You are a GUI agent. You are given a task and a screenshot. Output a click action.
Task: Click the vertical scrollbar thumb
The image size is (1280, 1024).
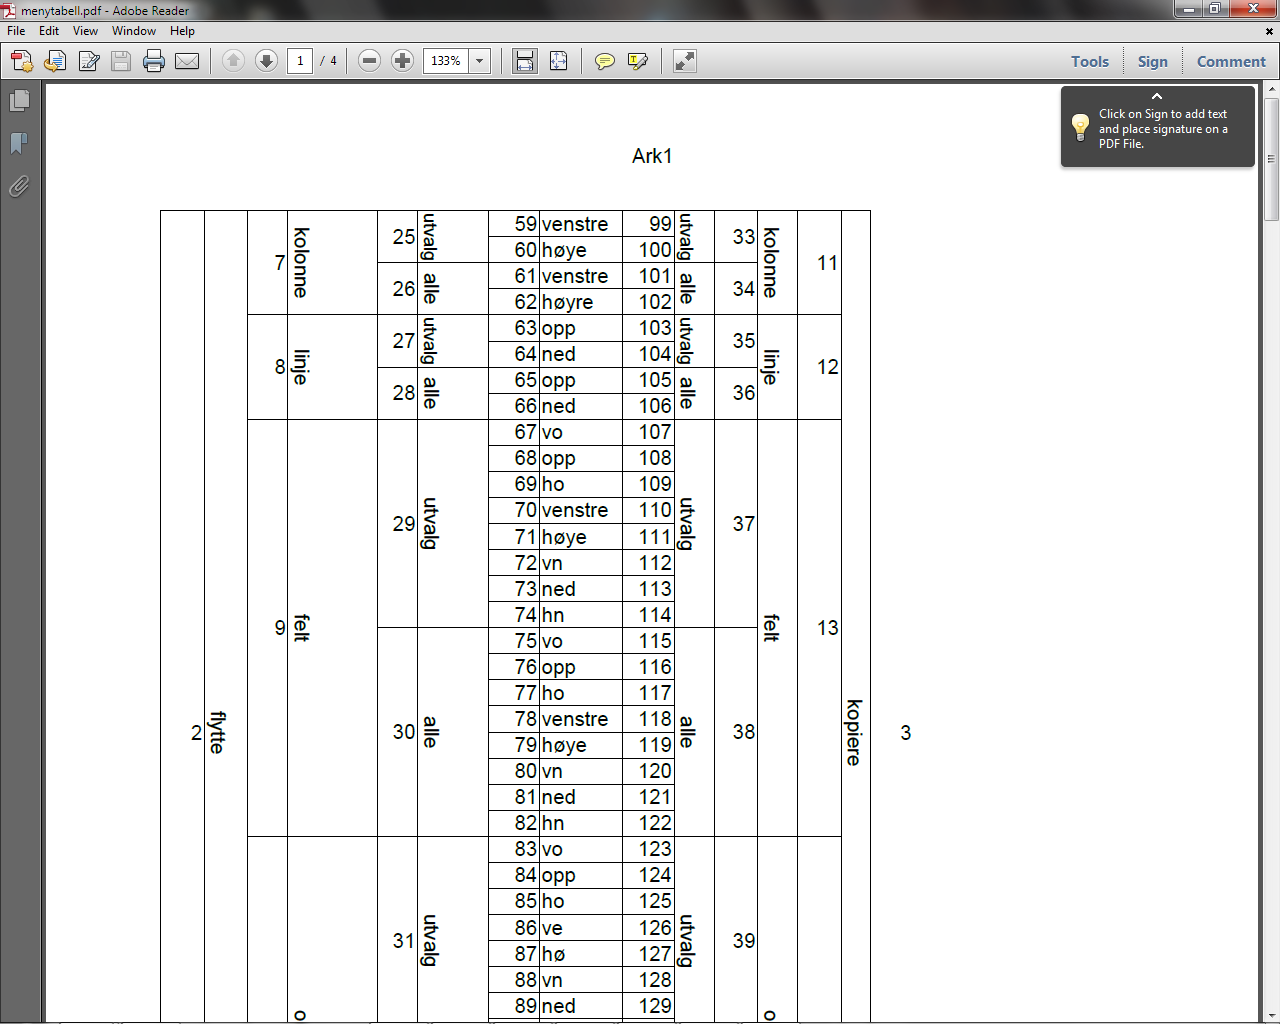point(1271,160)
